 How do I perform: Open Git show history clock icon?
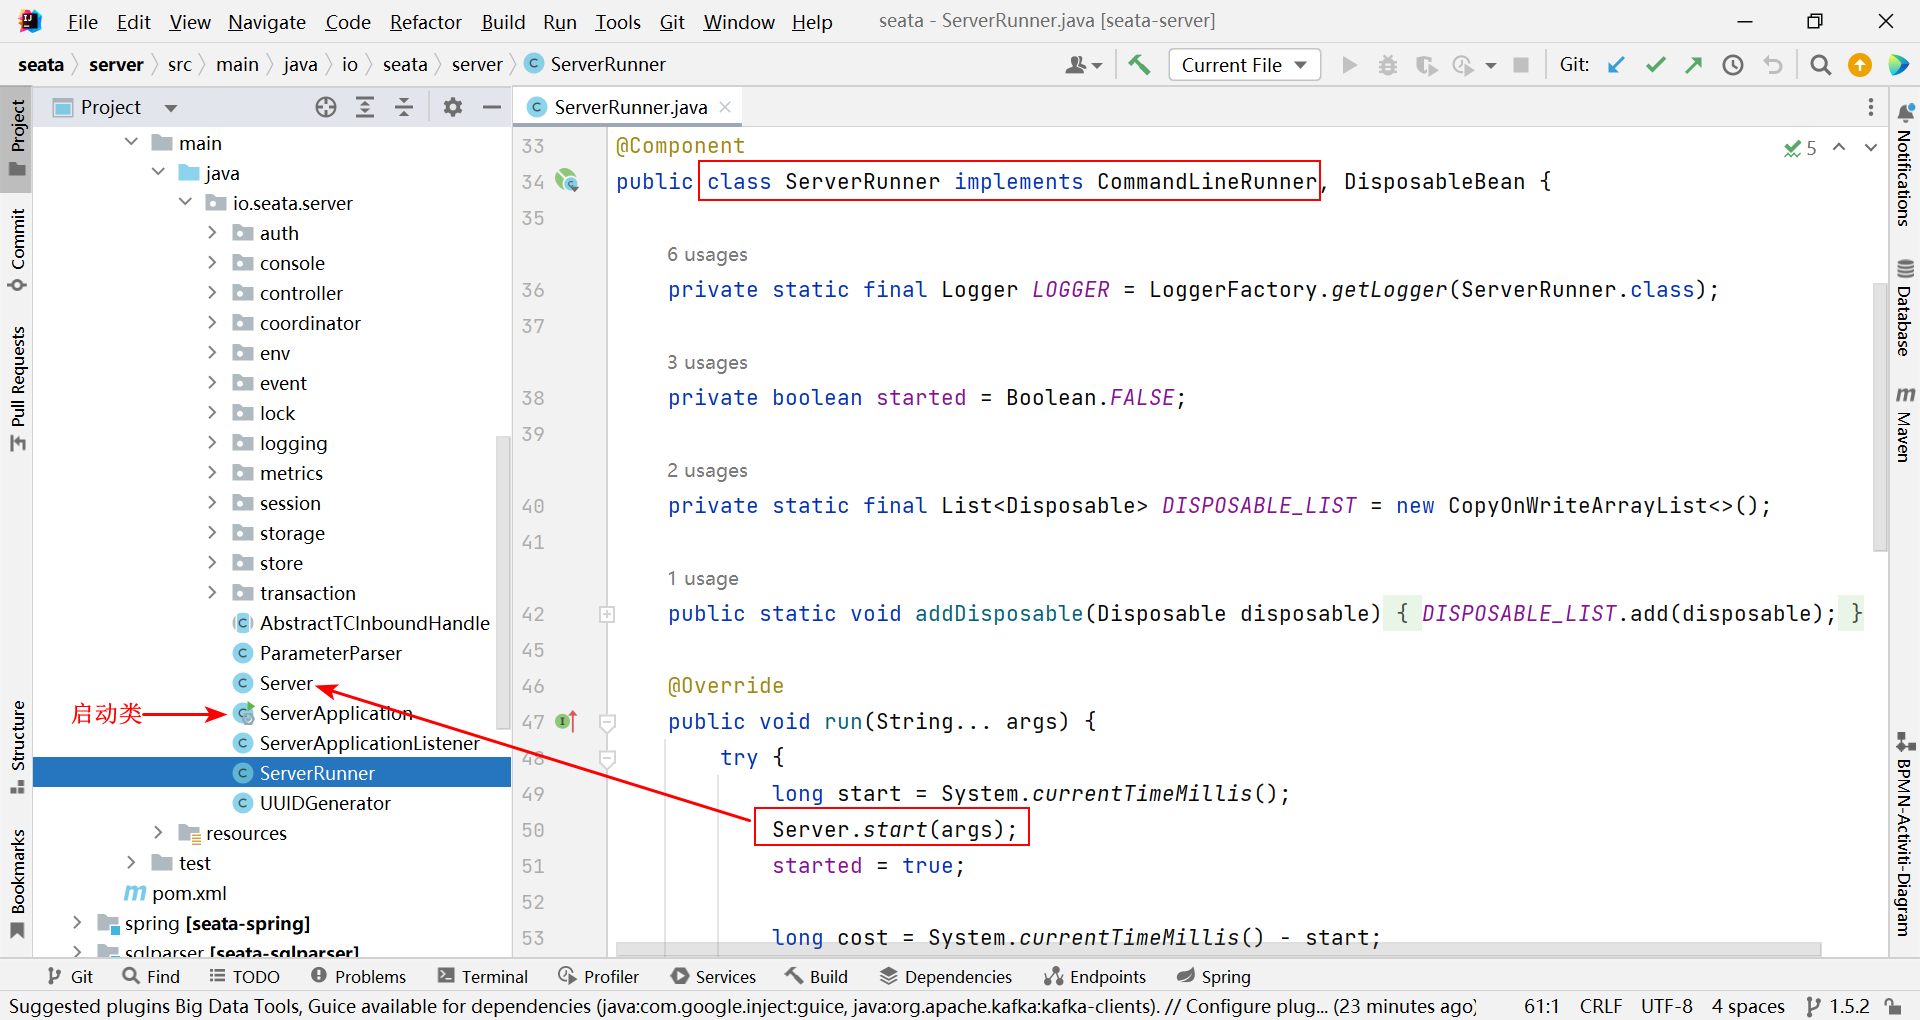[x=1732, y=65]
